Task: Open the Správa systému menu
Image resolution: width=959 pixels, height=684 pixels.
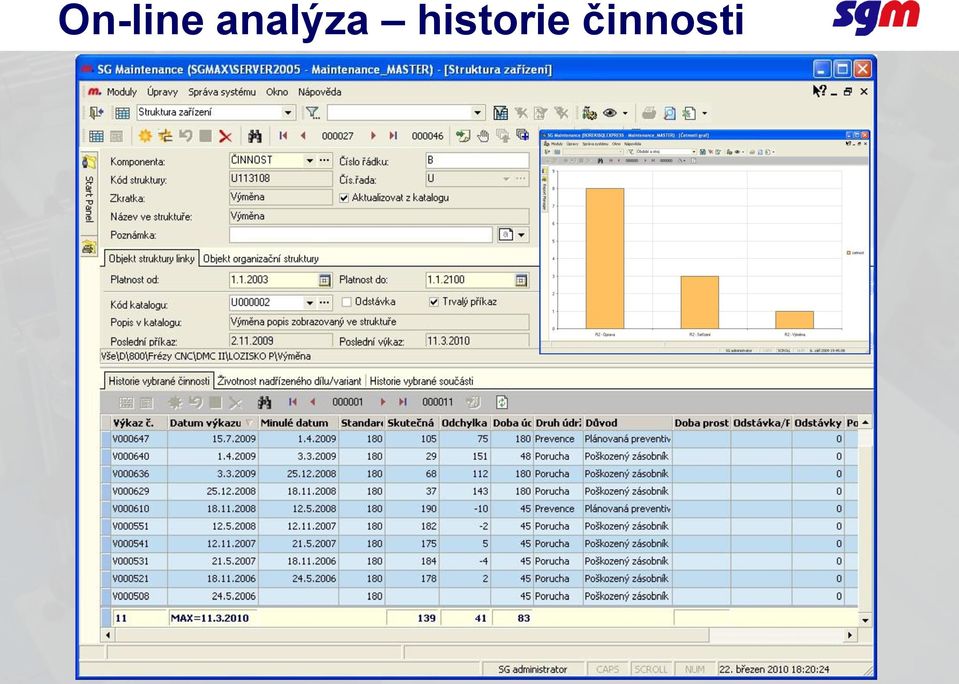Action: click(x=222, y=92)
